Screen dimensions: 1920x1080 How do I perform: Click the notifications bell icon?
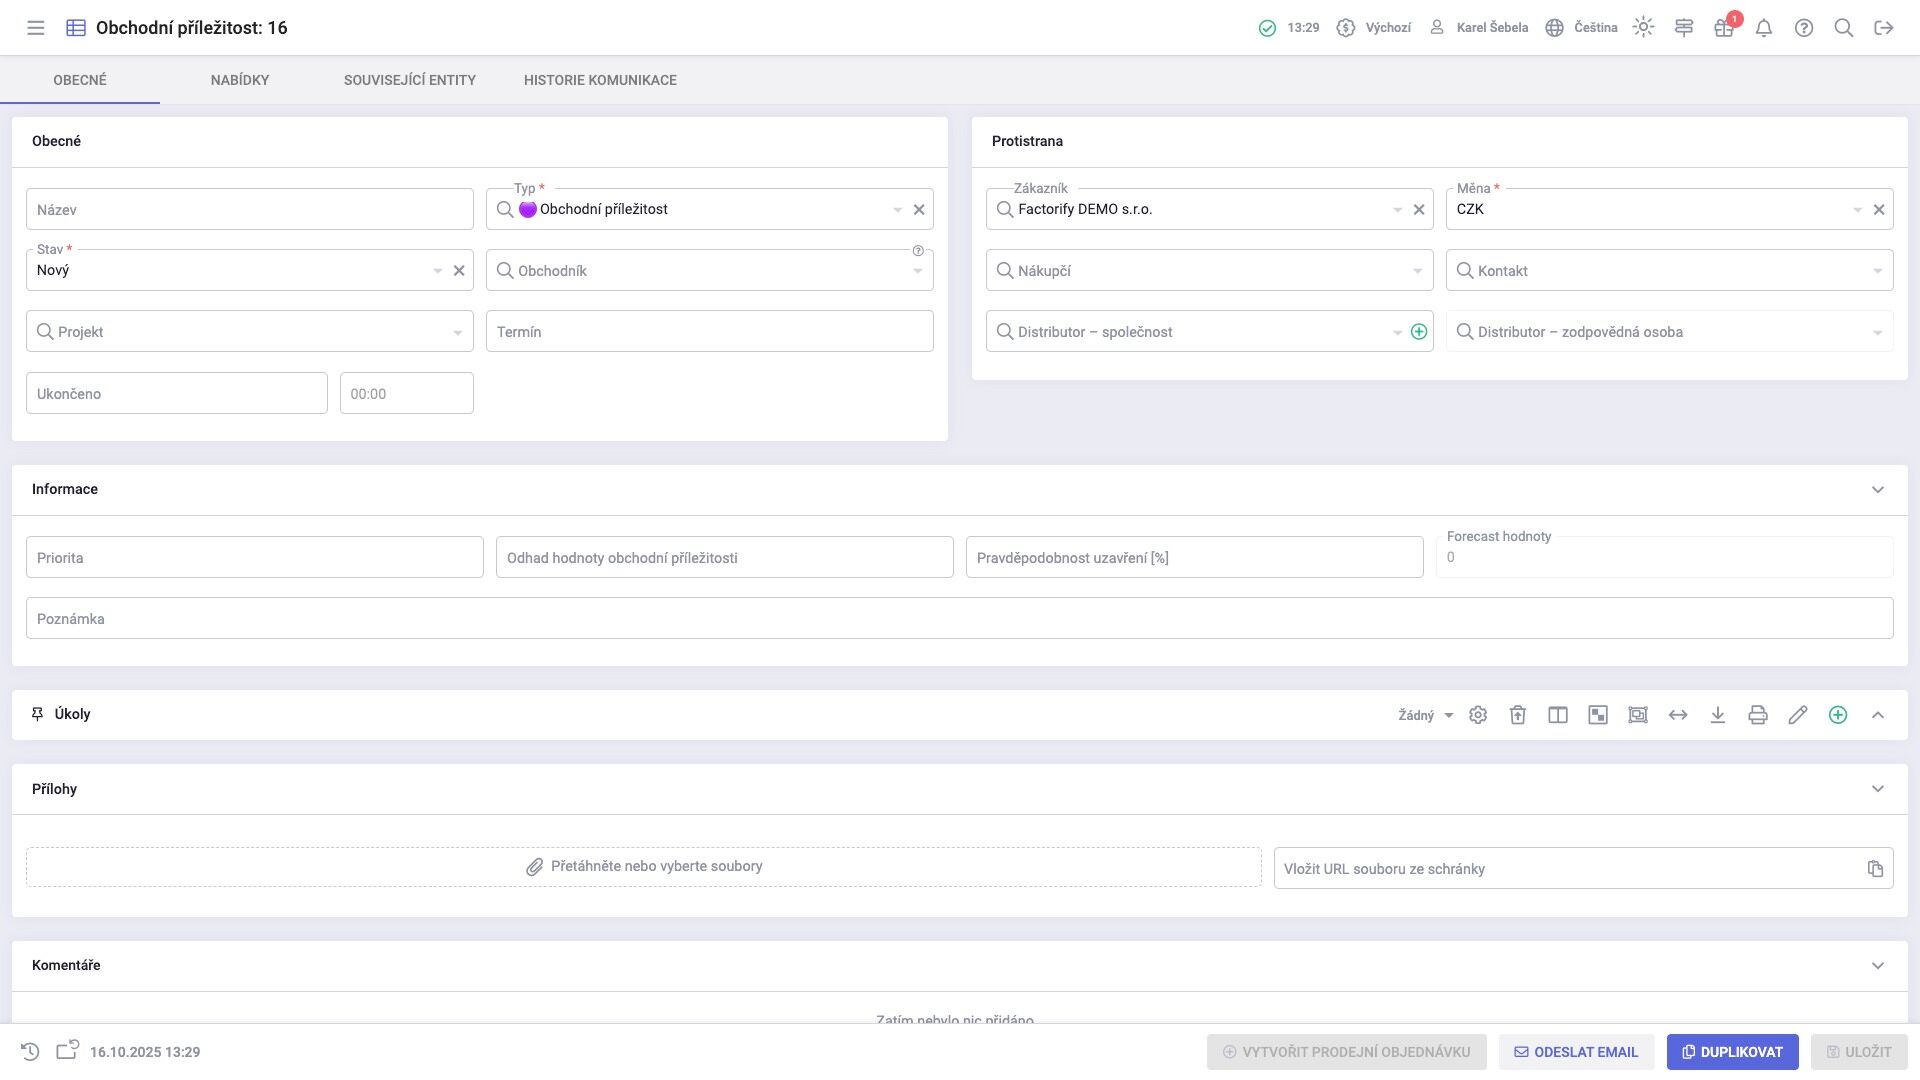(x=1764, y=28)
